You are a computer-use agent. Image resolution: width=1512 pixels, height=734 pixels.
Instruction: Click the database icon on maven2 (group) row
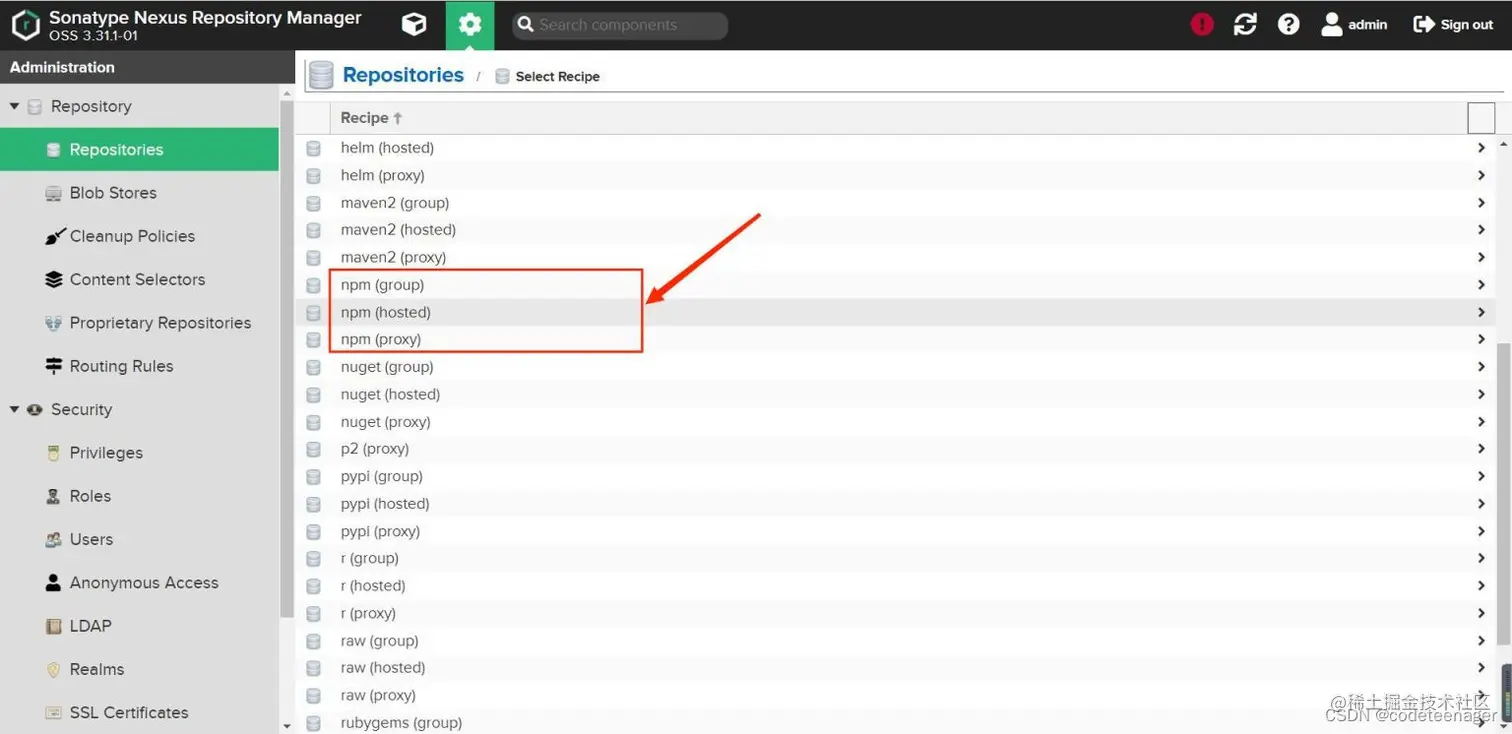click(313, 203)
